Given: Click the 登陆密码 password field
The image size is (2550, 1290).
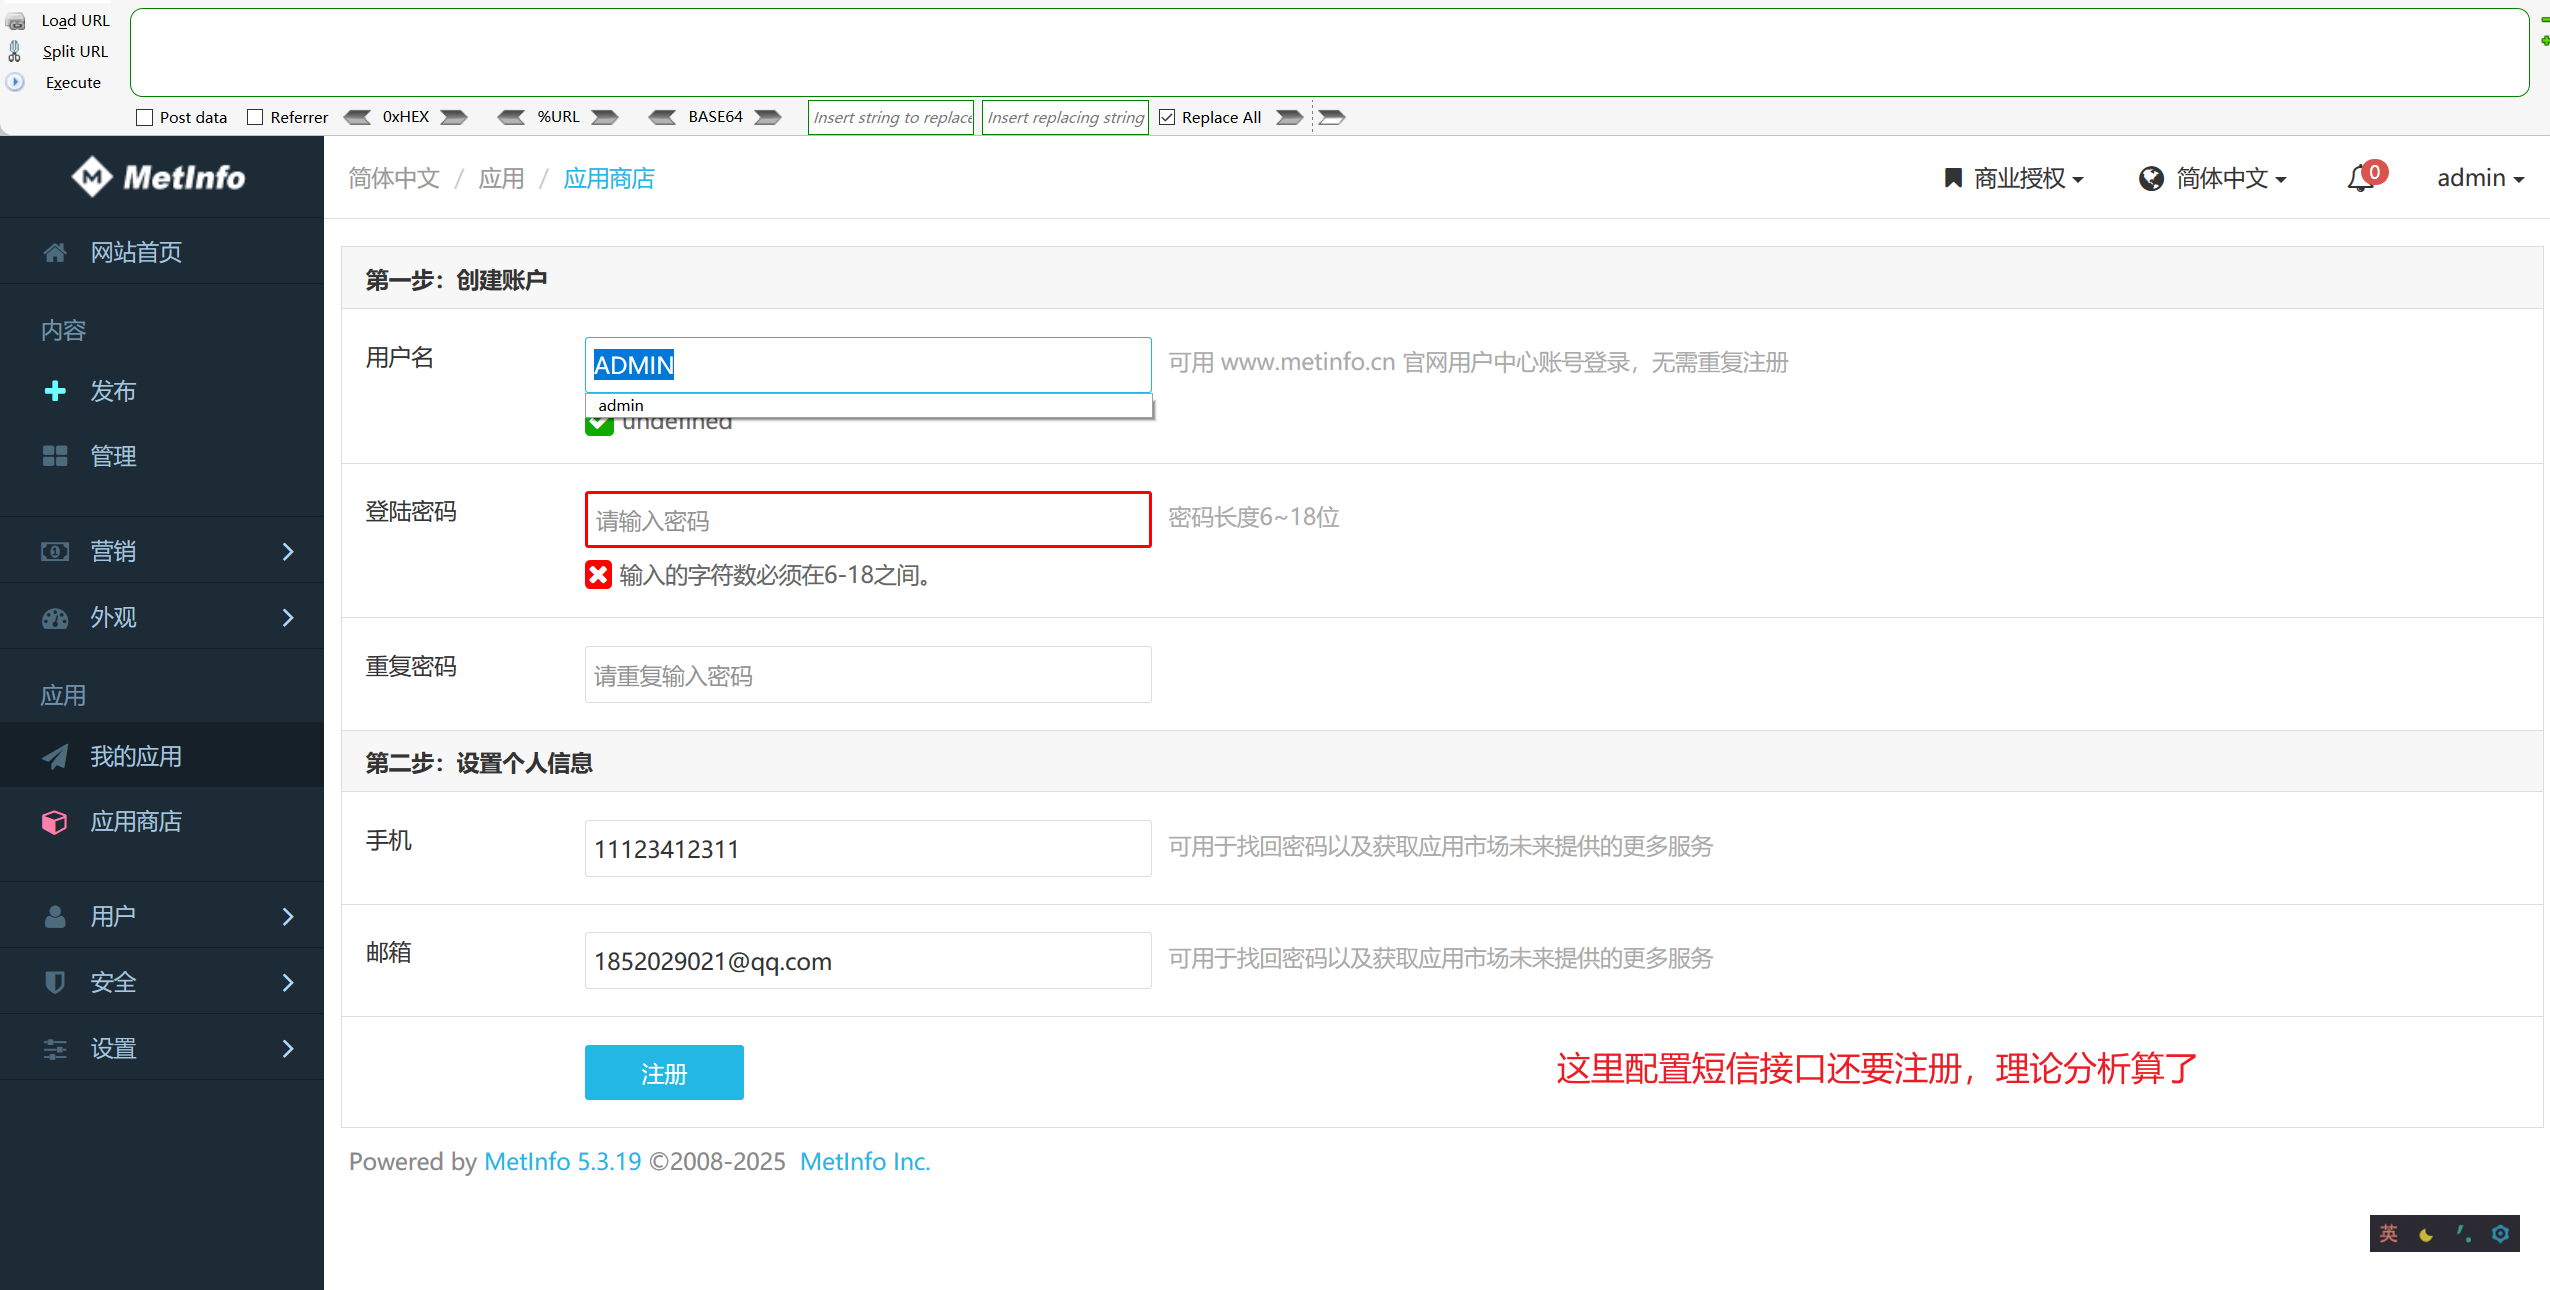Looking at the screenshot, I should (867, 520).
